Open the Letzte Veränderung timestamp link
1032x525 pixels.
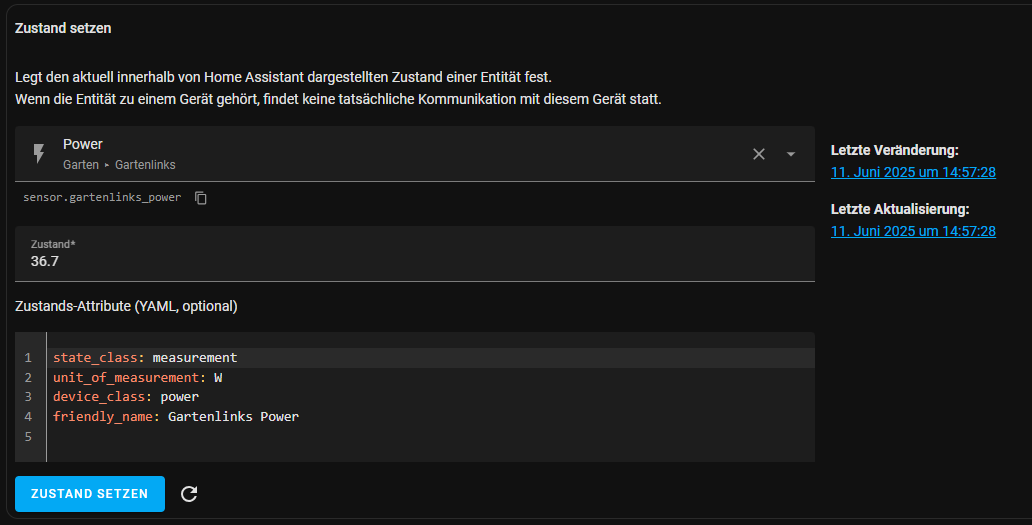pyautogui.click(x=913, y=172)
